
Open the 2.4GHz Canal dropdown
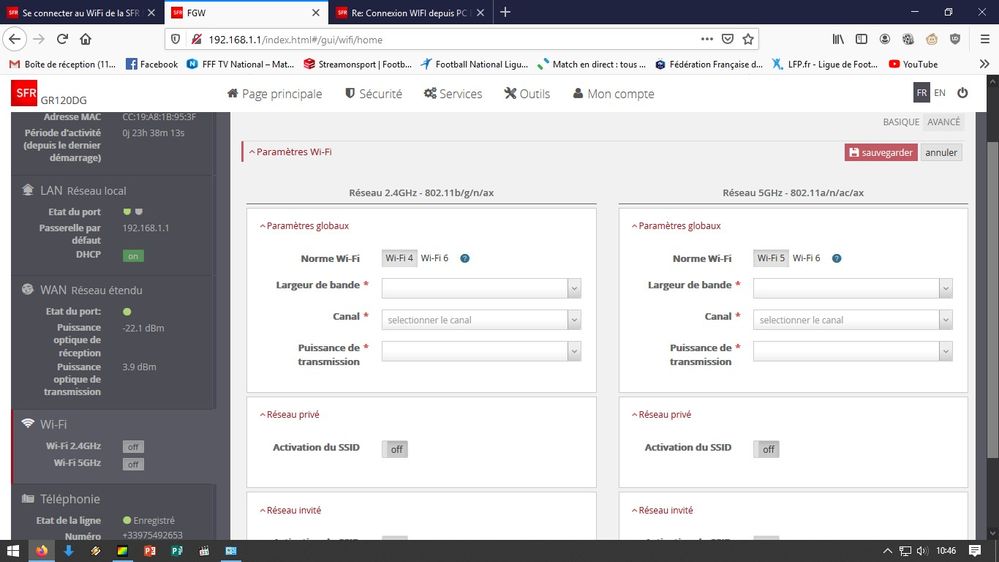(481, 320)
